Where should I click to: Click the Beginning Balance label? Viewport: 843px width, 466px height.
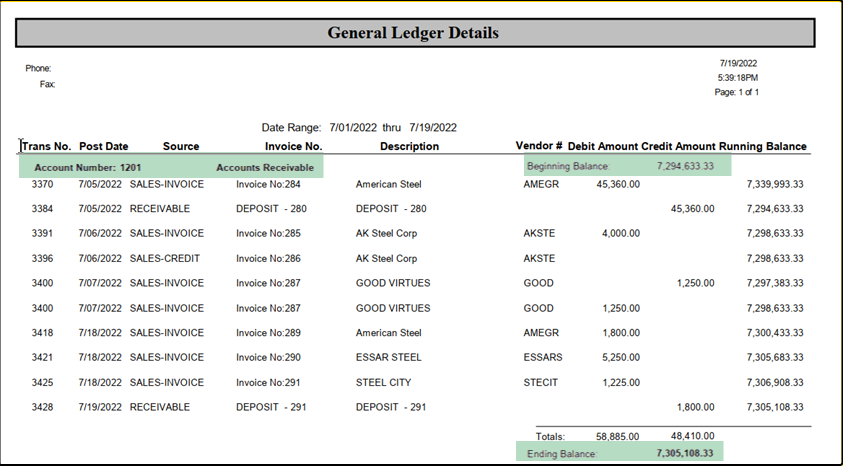pos(568,166)
